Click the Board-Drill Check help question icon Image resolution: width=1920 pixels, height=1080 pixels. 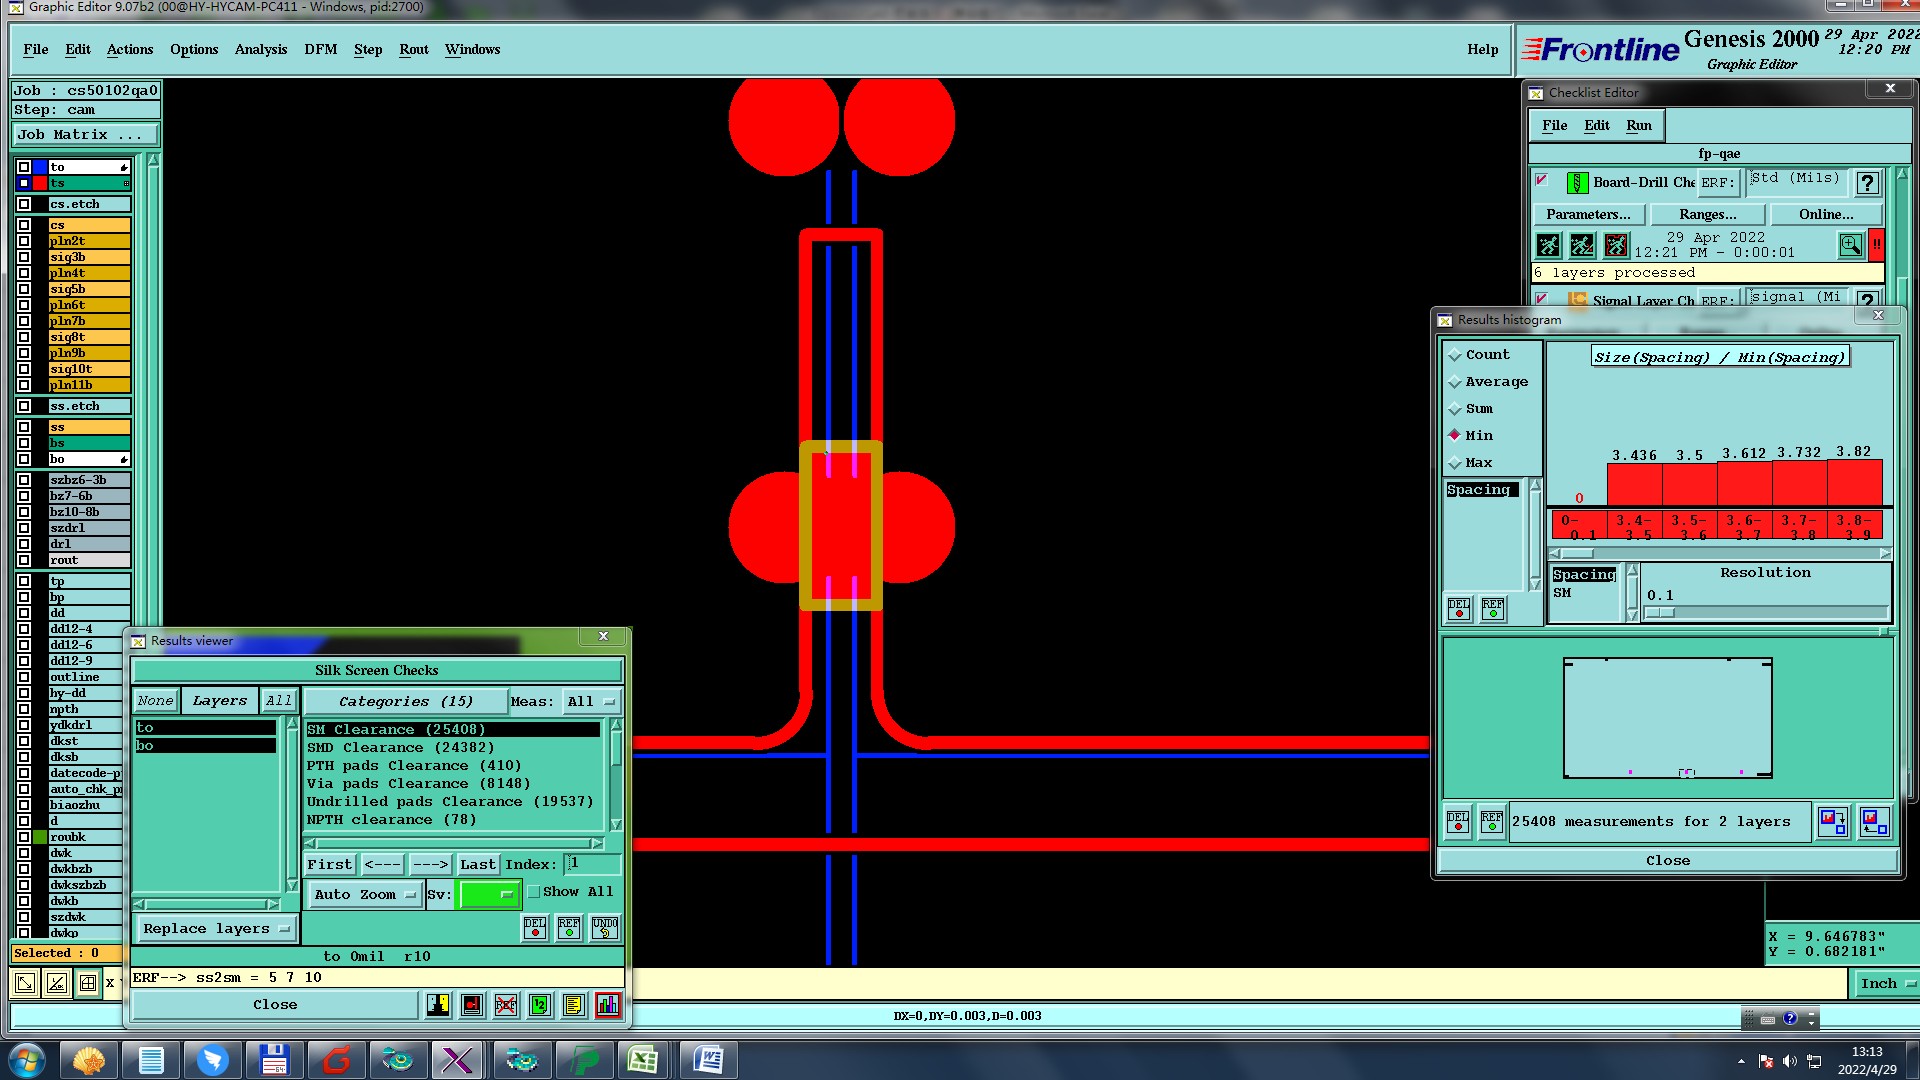(1866, 183)
